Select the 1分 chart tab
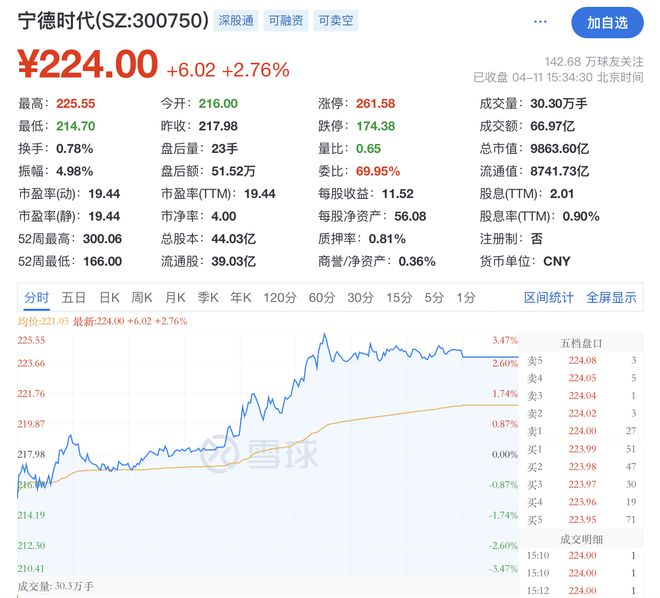The height and width of the screenshot is (598, 660). (466, 298)
